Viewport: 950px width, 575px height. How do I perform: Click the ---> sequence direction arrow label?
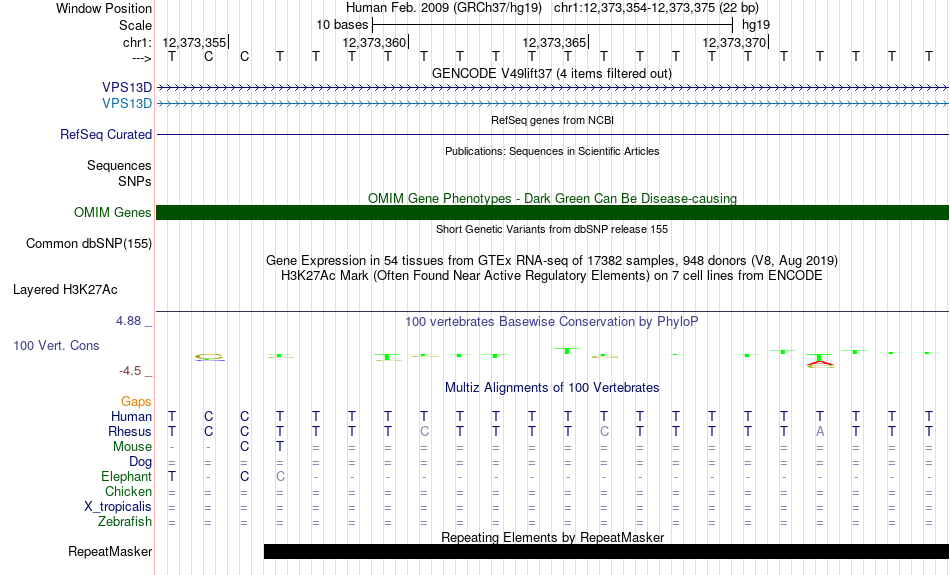pyautogui.click(x=142, y=58)
